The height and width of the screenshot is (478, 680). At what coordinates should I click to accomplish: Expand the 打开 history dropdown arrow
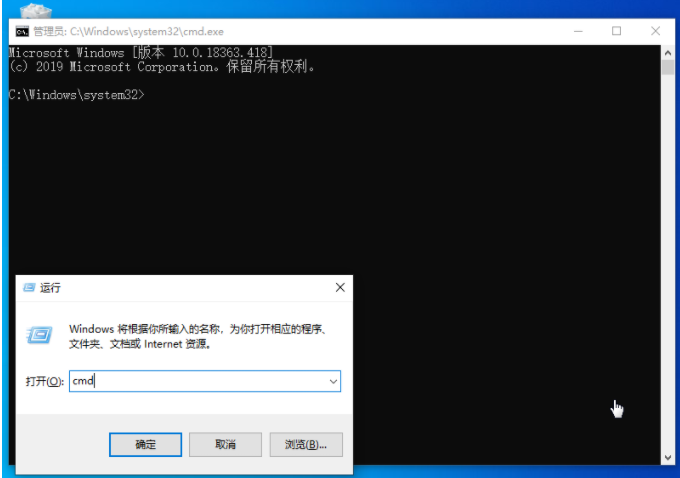(x=333, y=381)
